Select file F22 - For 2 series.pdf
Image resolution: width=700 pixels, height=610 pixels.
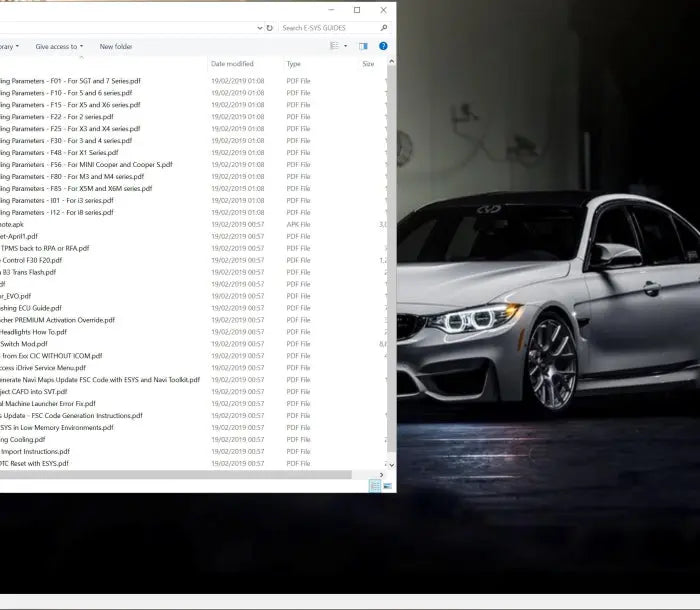[x=57, y=117]
